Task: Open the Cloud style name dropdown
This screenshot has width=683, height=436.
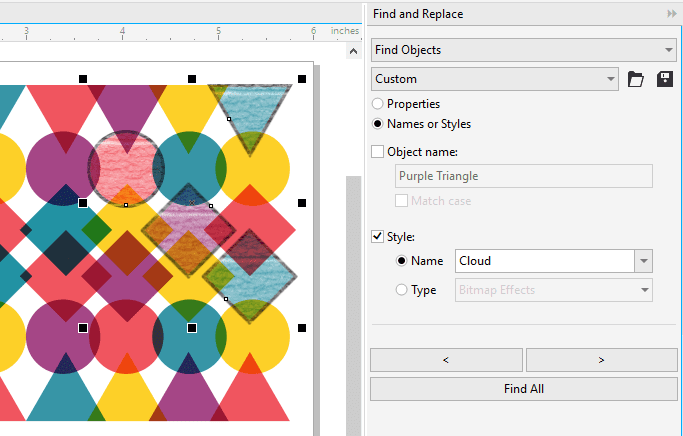Action: point(643,261)
